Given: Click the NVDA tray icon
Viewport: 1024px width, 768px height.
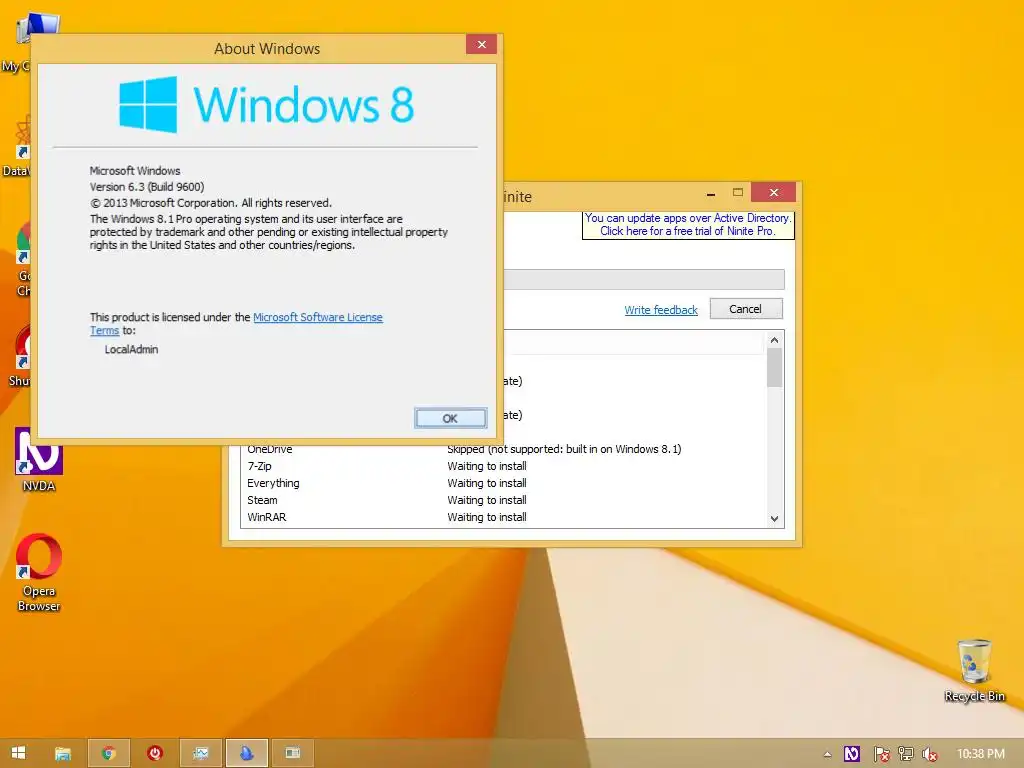Looking at the screenshot, I should pyautogui.click(x=852, y=754).
